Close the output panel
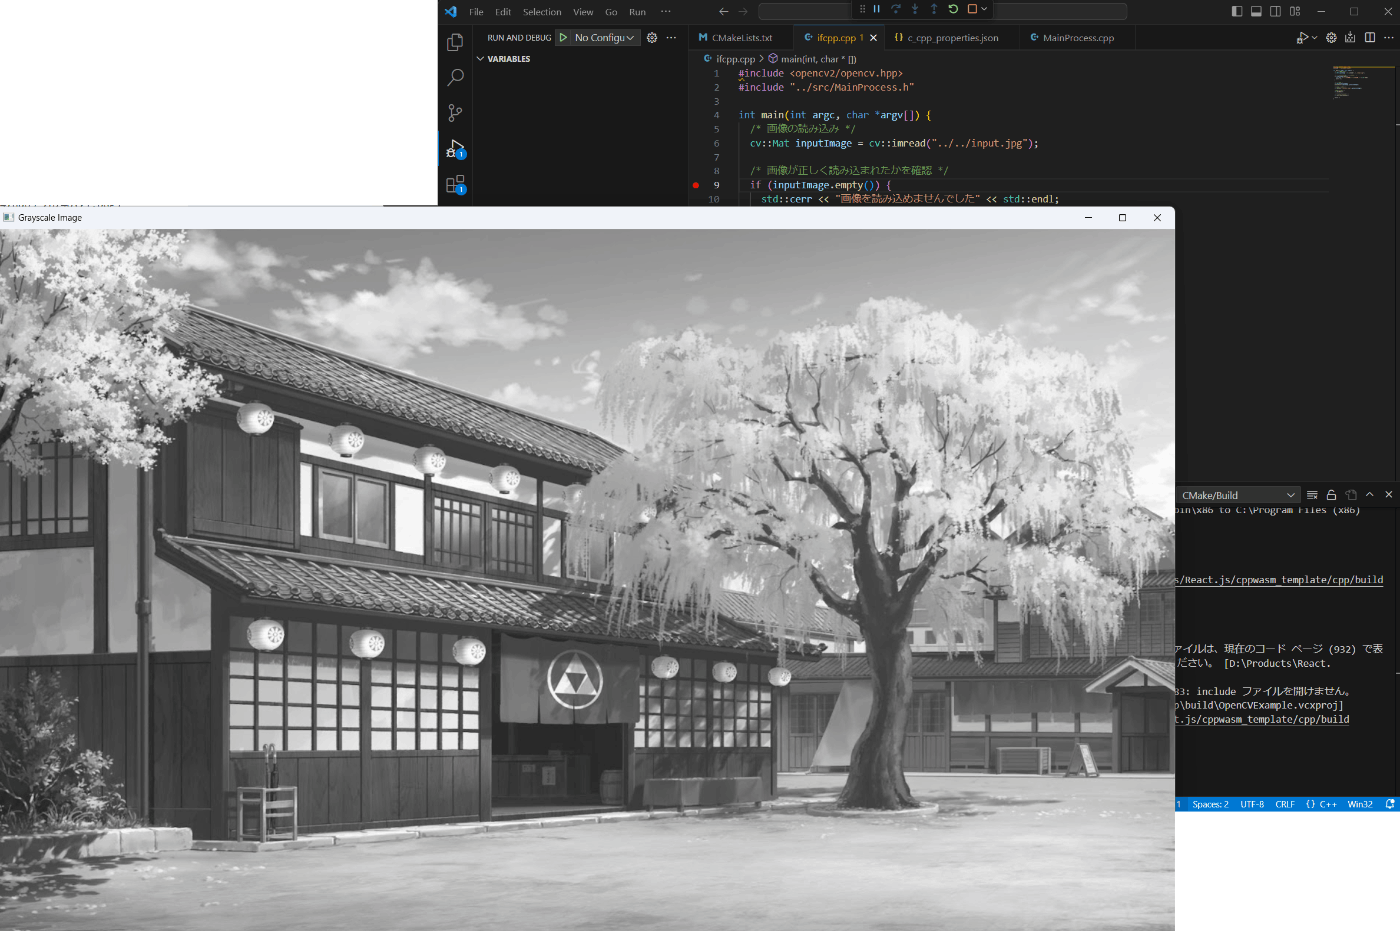Image resolution: width=1400 pixels, height=931 pixels. [x=1388, y=495]
